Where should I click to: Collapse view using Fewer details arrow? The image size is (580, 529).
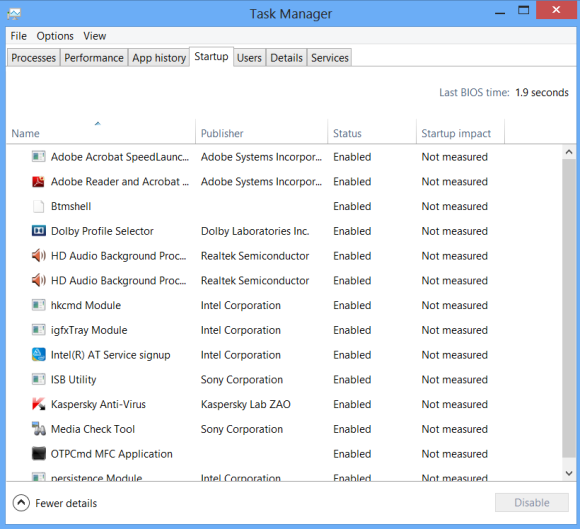tap(21, 503)
